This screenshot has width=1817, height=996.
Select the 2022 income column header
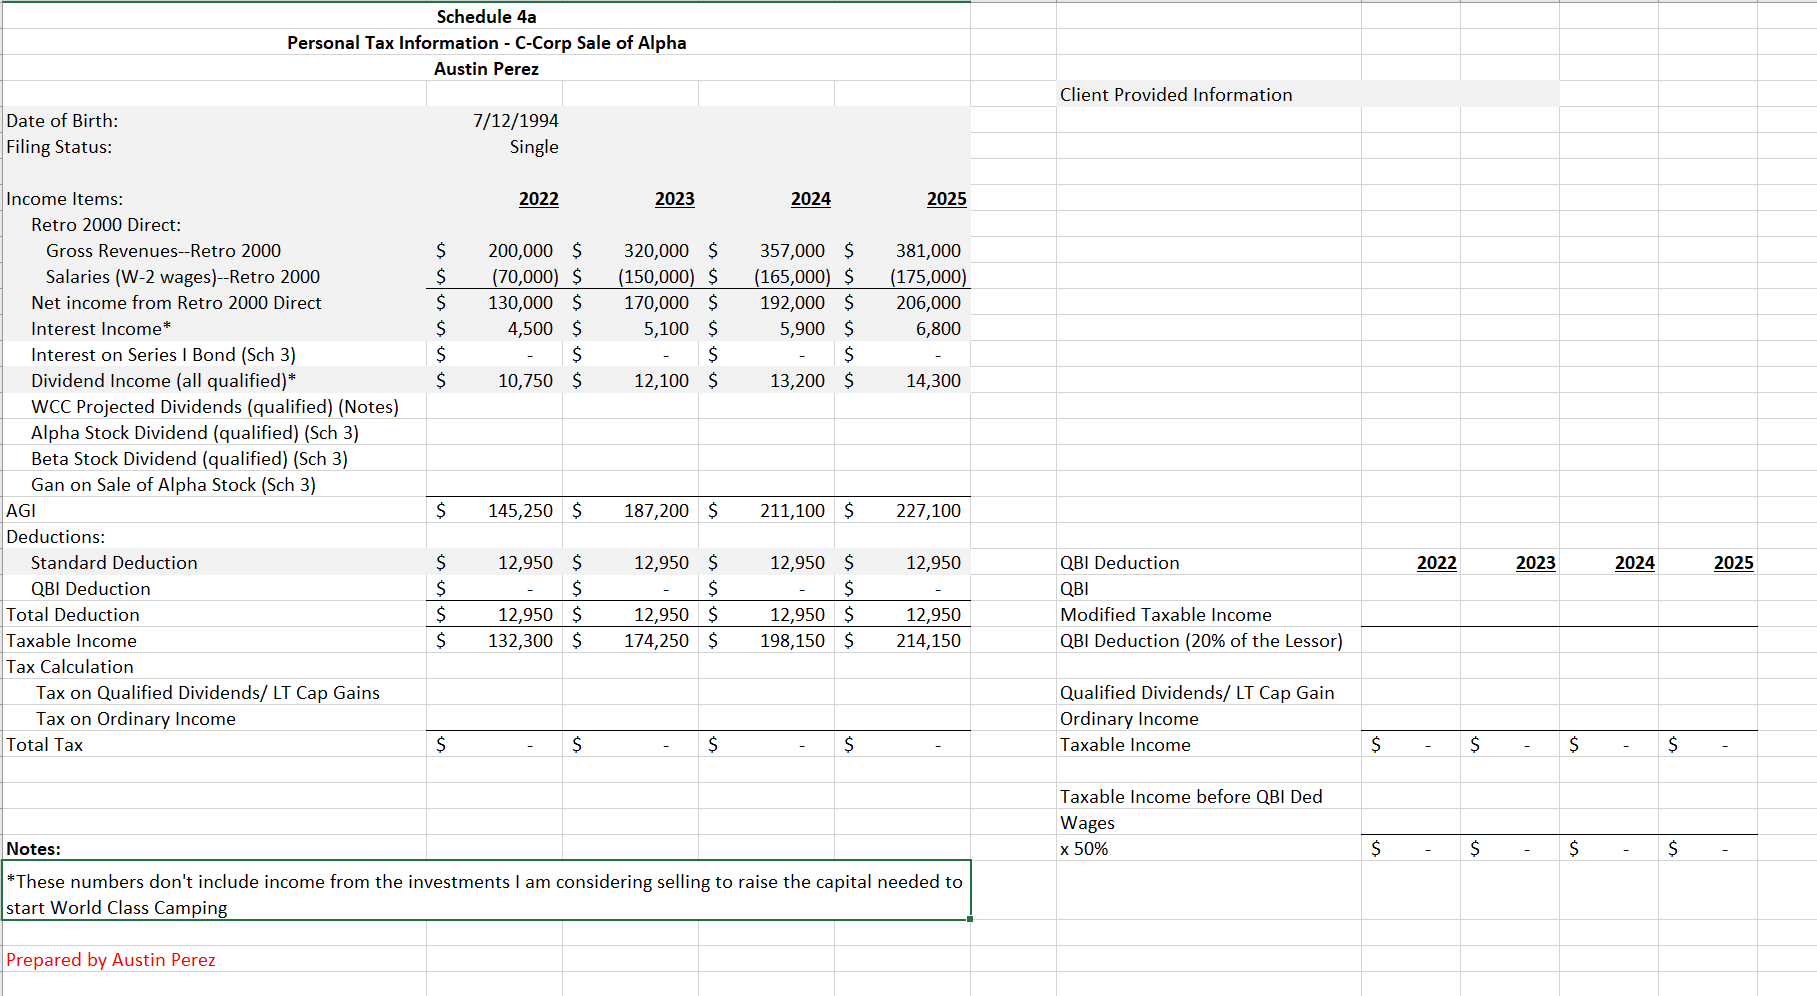(538, 198)
